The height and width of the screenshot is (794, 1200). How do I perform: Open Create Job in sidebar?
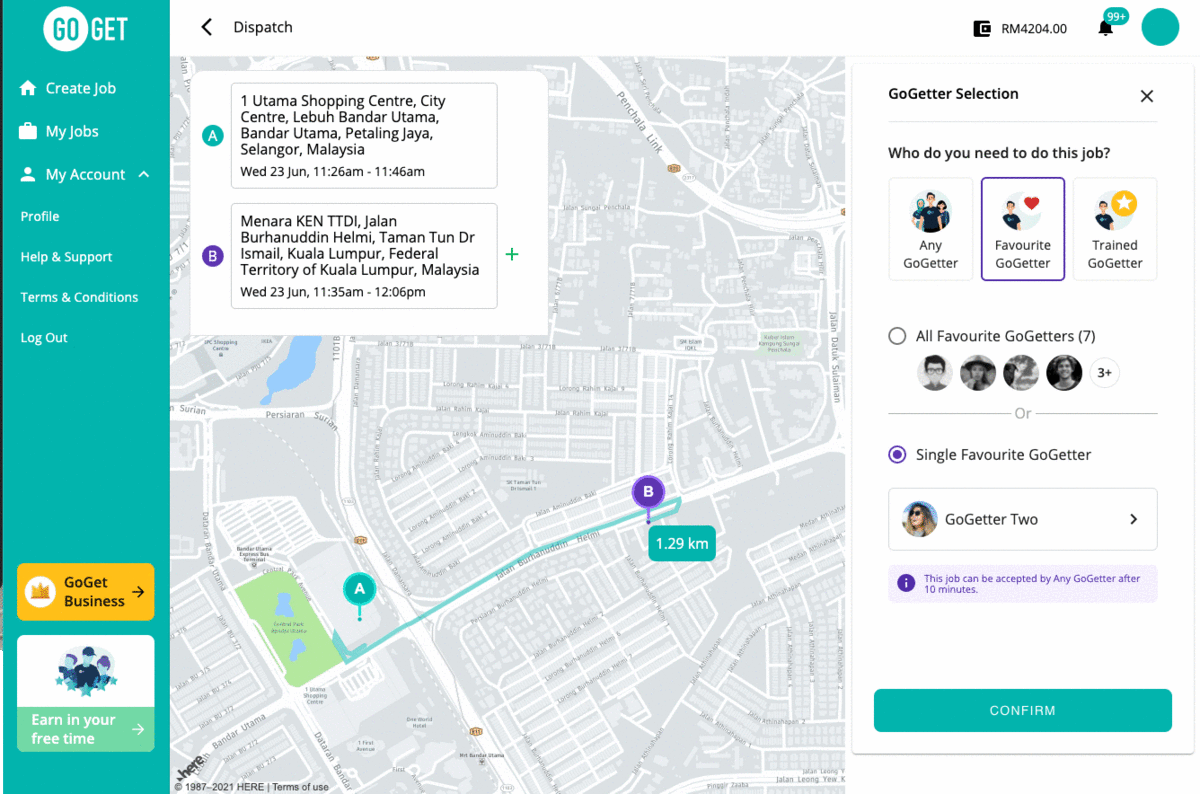pyautogui.click(x=80, y=88)
